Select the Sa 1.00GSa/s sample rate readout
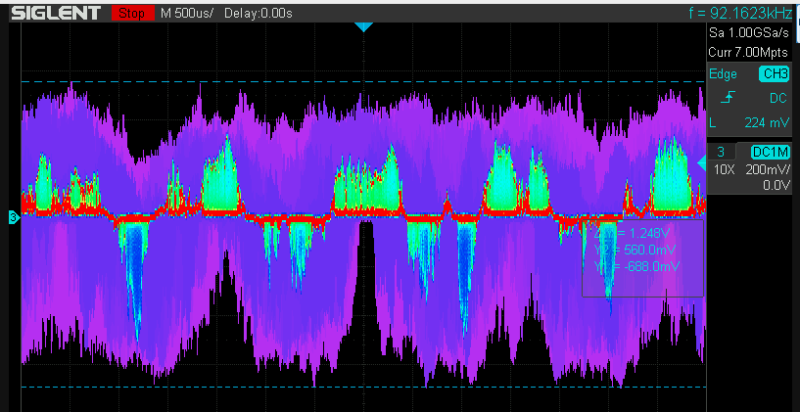 [752, 33]
